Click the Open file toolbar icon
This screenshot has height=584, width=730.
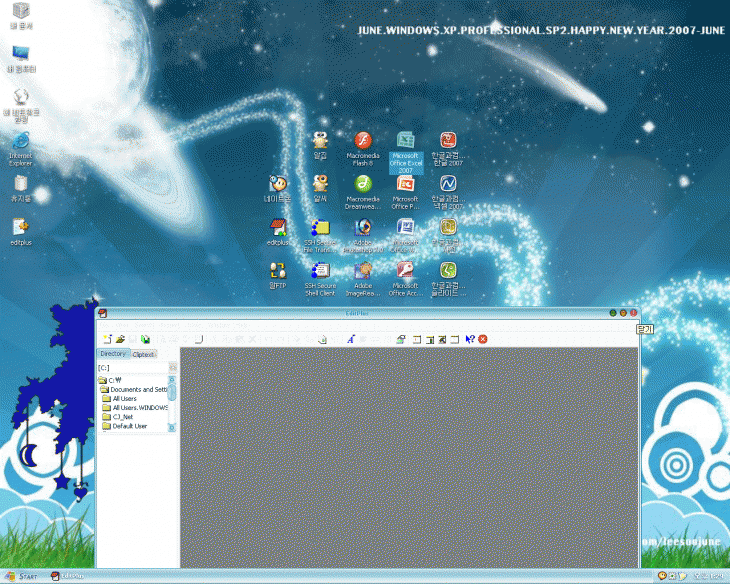pos(120,340)
